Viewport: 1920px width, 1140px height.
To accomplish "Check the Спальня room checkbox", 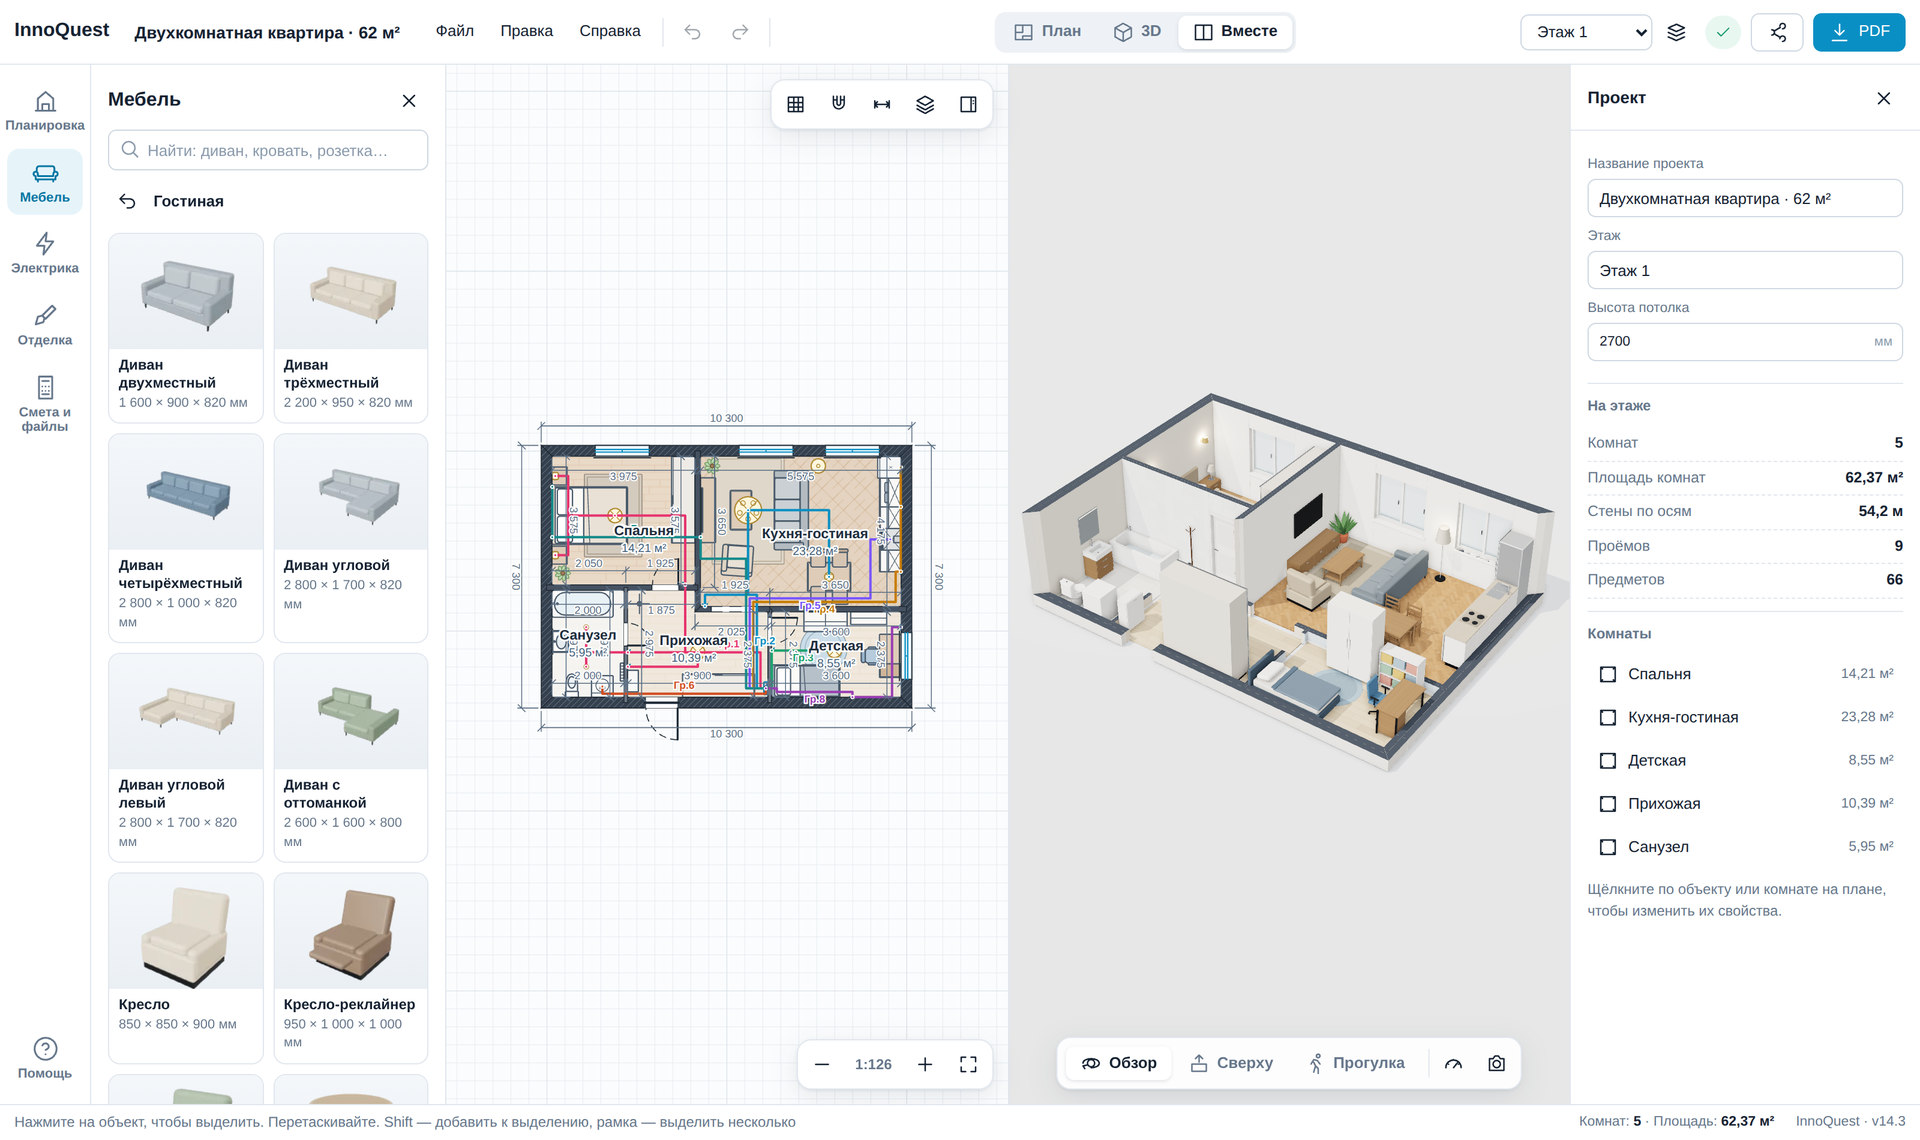I will (1608, 674).
